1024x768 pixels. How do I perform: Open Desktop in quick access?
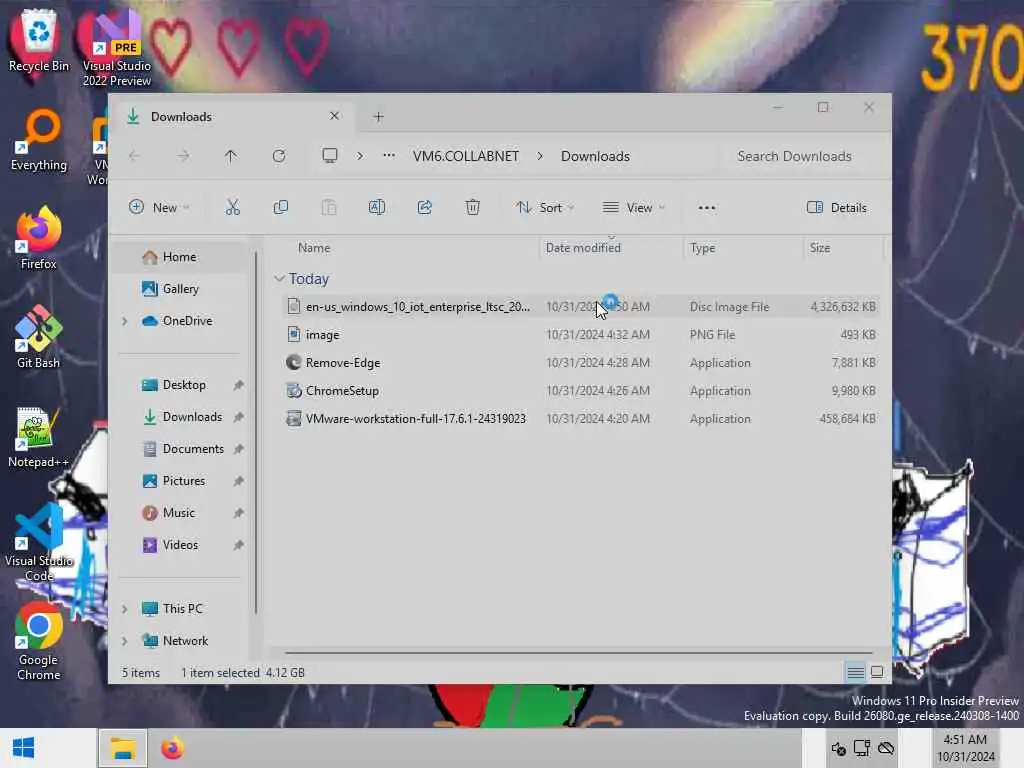[184, 385]
